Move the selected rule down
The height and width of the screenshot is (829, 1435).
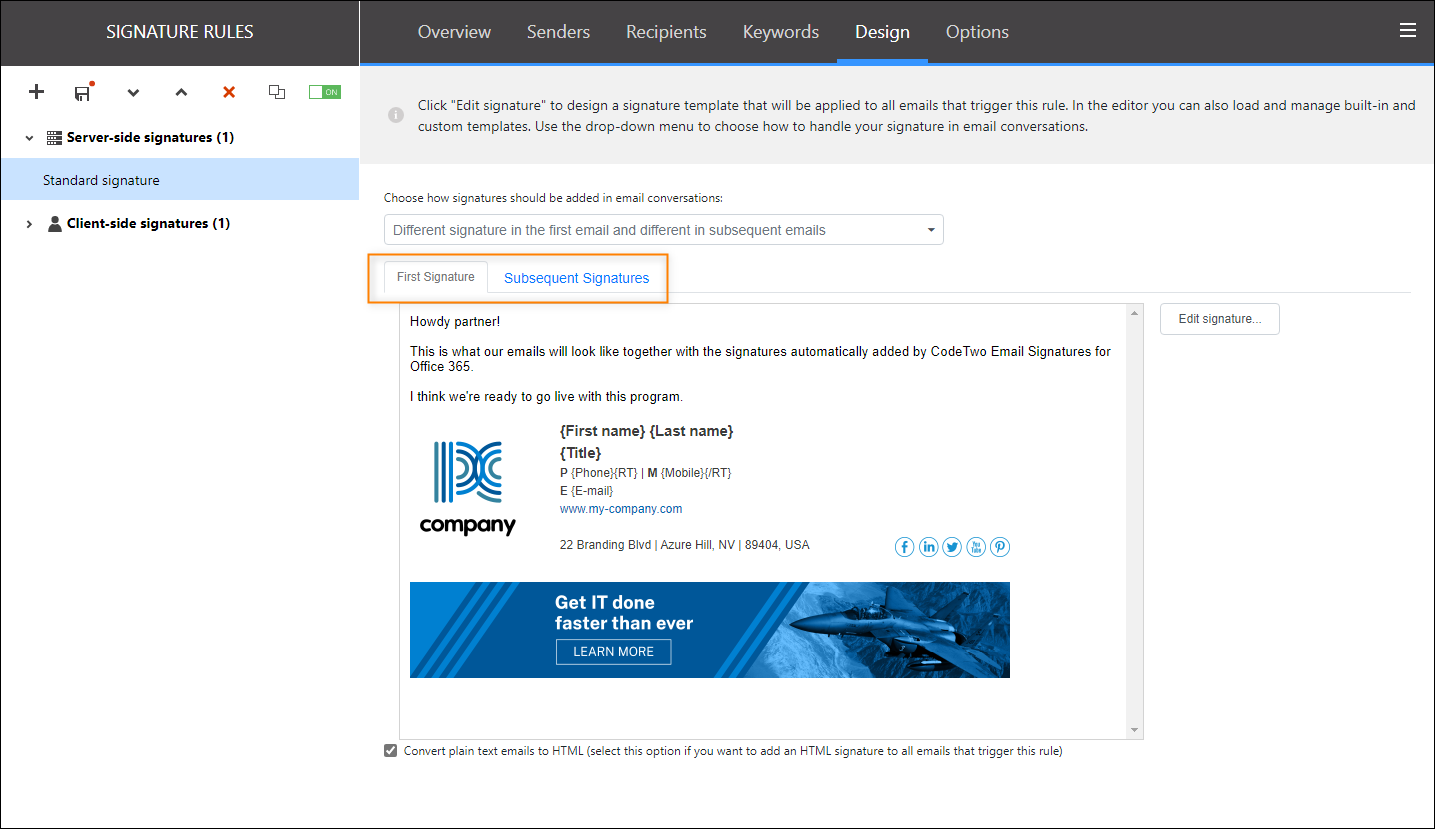coord(132,92)
